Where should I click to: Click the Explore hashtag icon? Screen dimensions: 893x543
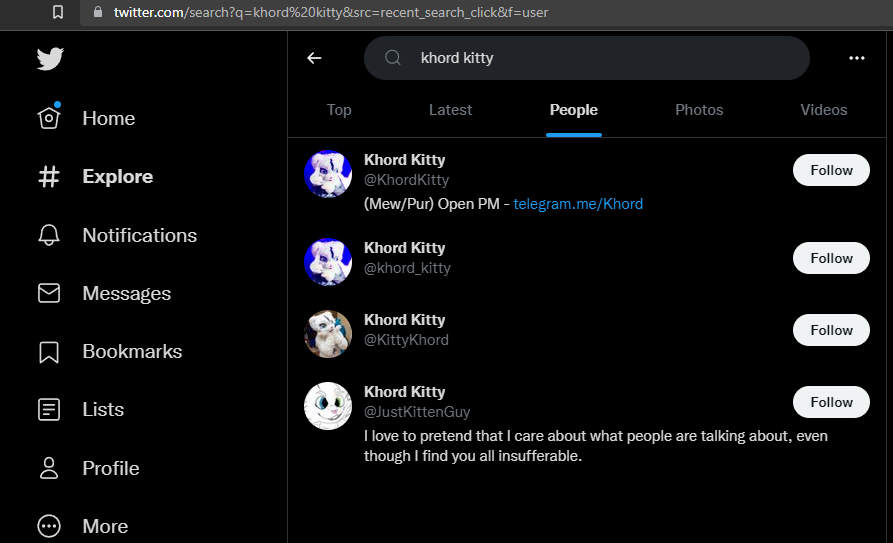tap(49, 177)
